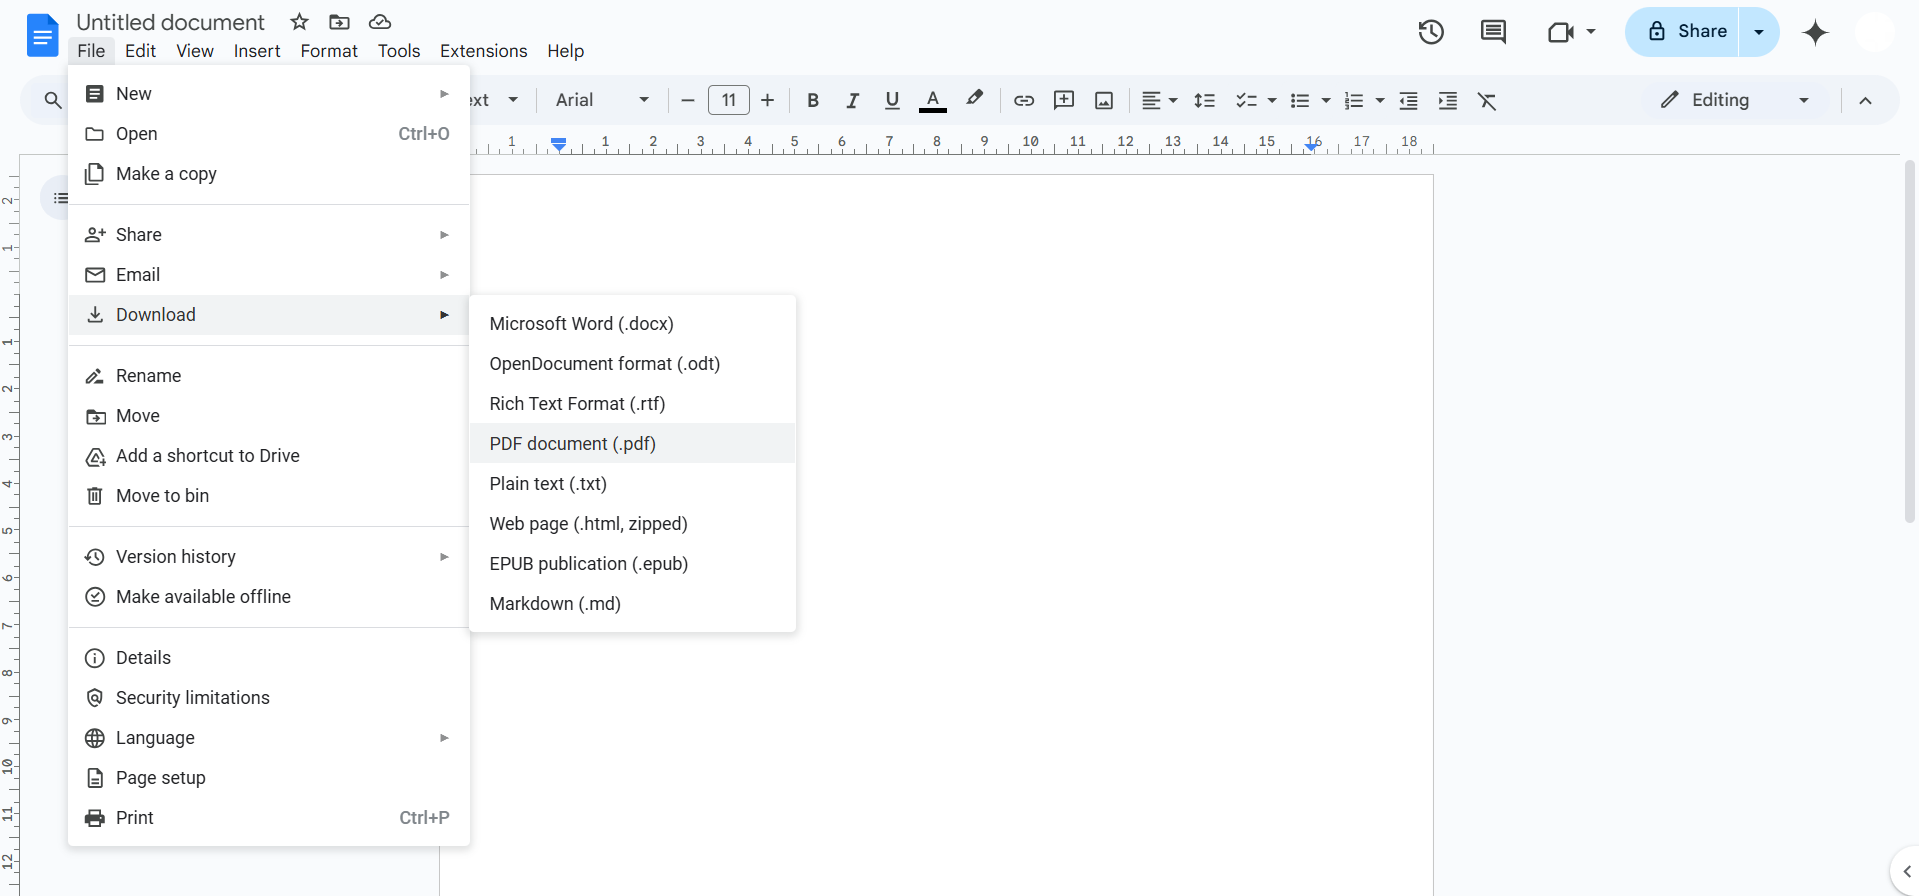Click the font size input field
Viewport: 1919px width, 896px height.
[728, 100]
